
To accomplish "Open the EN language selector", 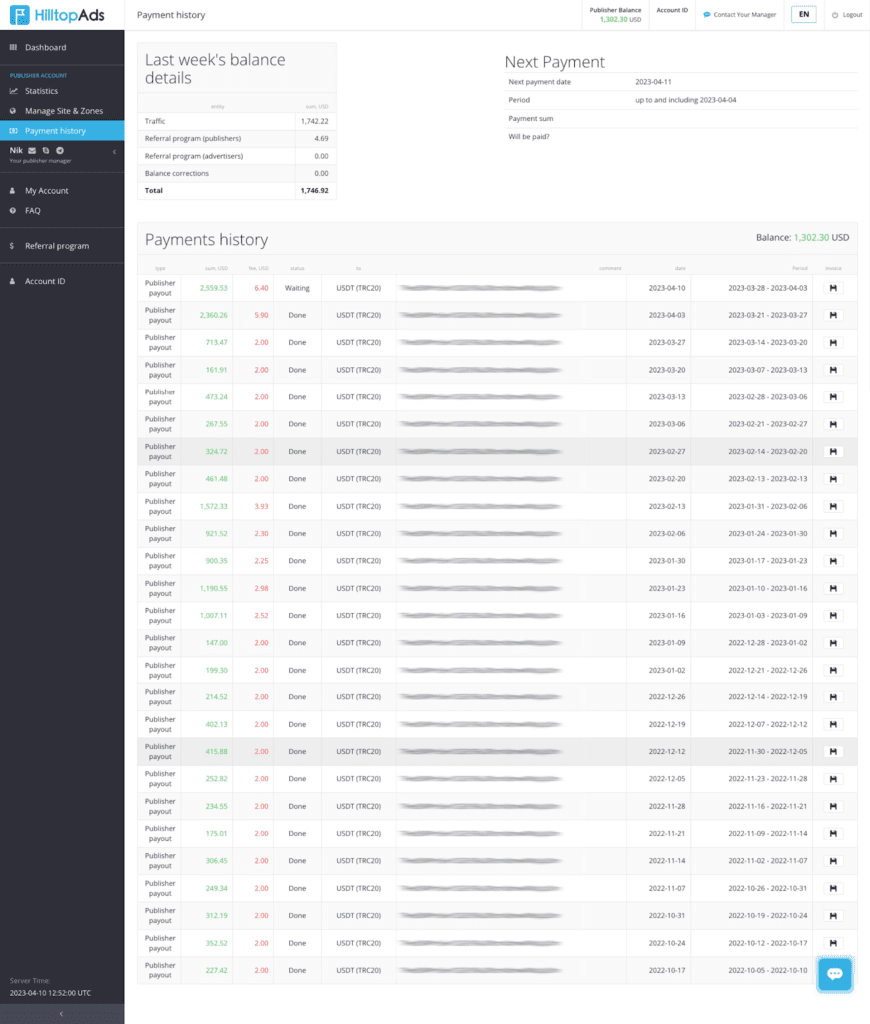I will (803, 14).
